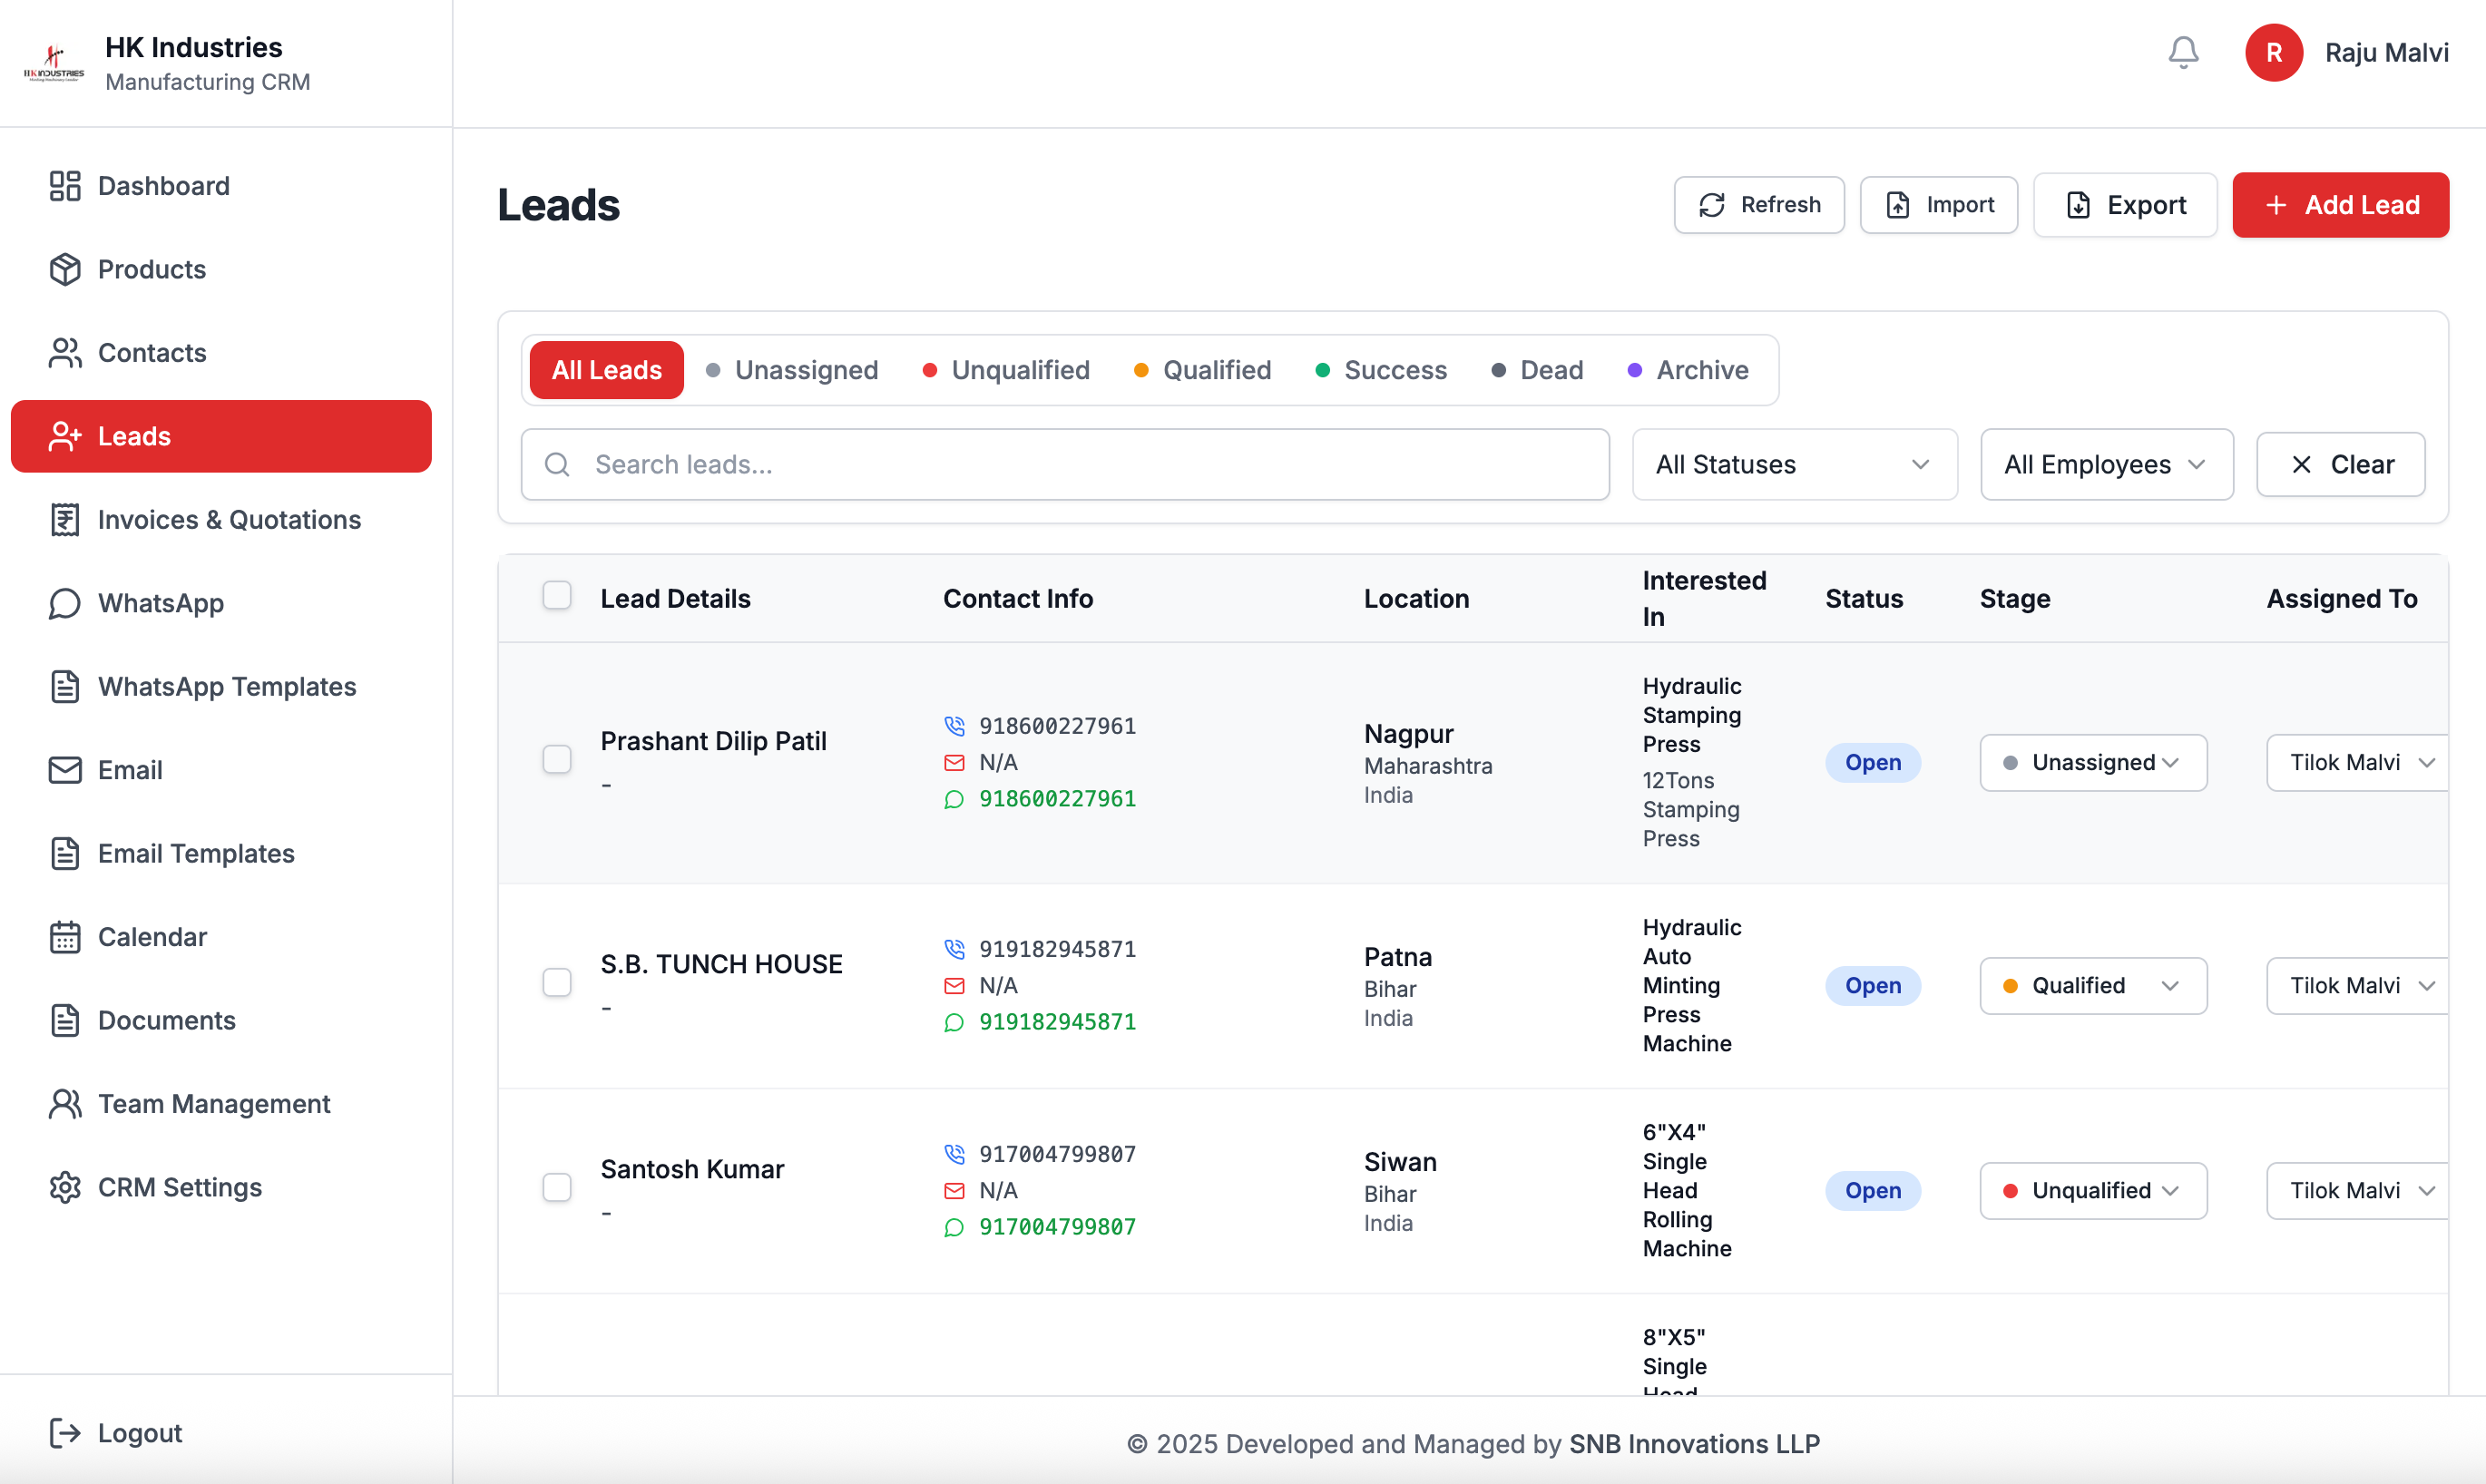The width and height of the screenshot is (2486, 1484).
Task: Open the notifications bell
Action: (x=2183, y=52)
